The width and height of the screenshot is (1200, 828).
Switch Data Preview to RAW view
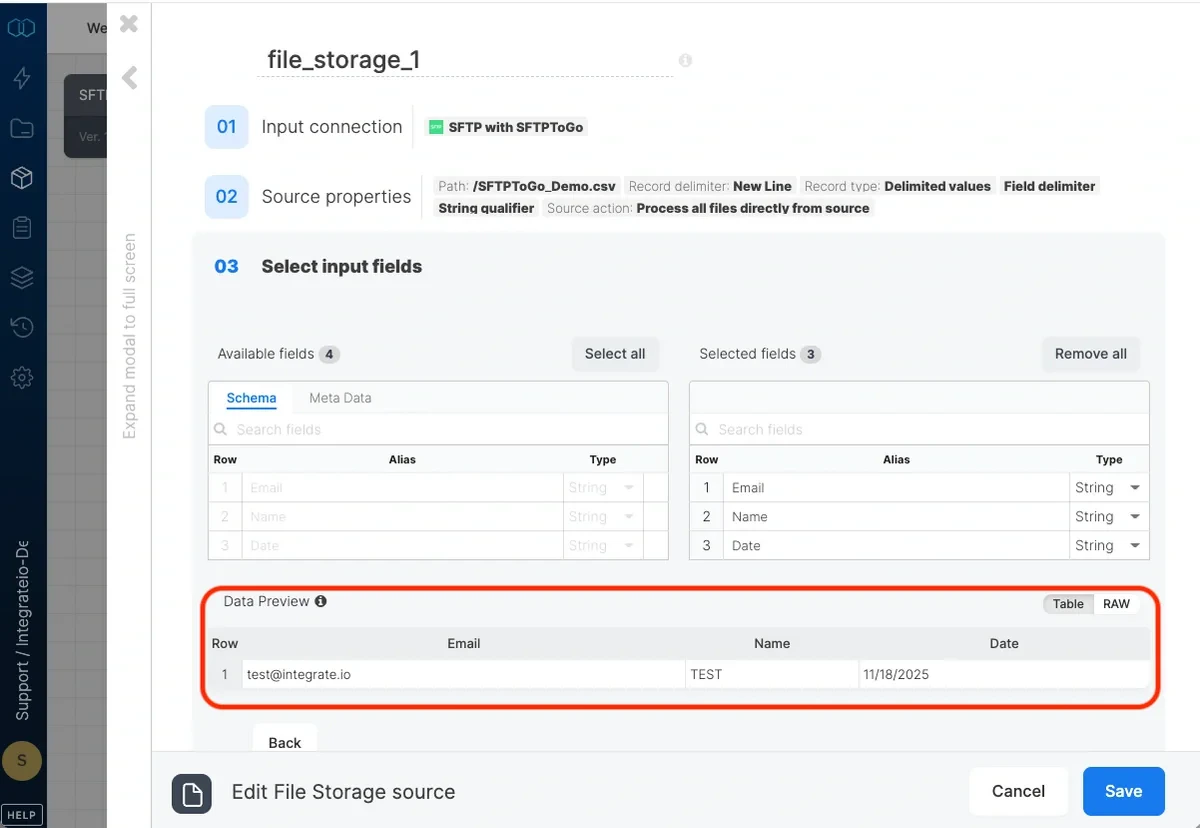pos(1116,603)
